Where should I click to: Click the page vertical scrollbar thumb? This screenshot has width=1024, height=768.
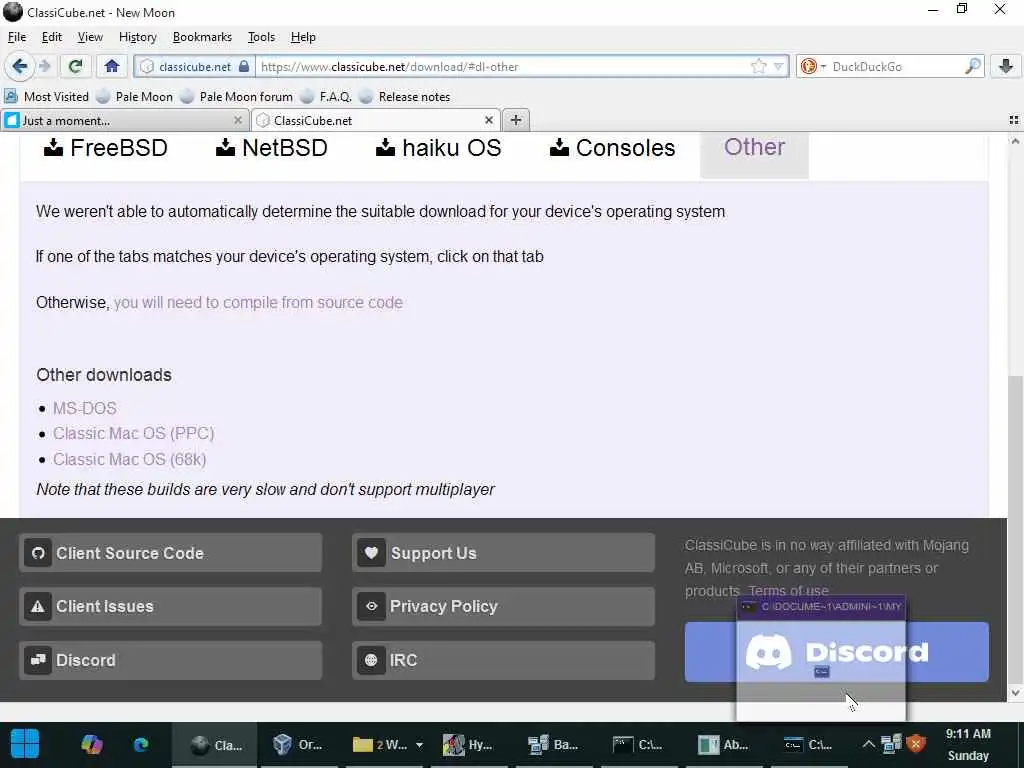tap(1015, 529)
